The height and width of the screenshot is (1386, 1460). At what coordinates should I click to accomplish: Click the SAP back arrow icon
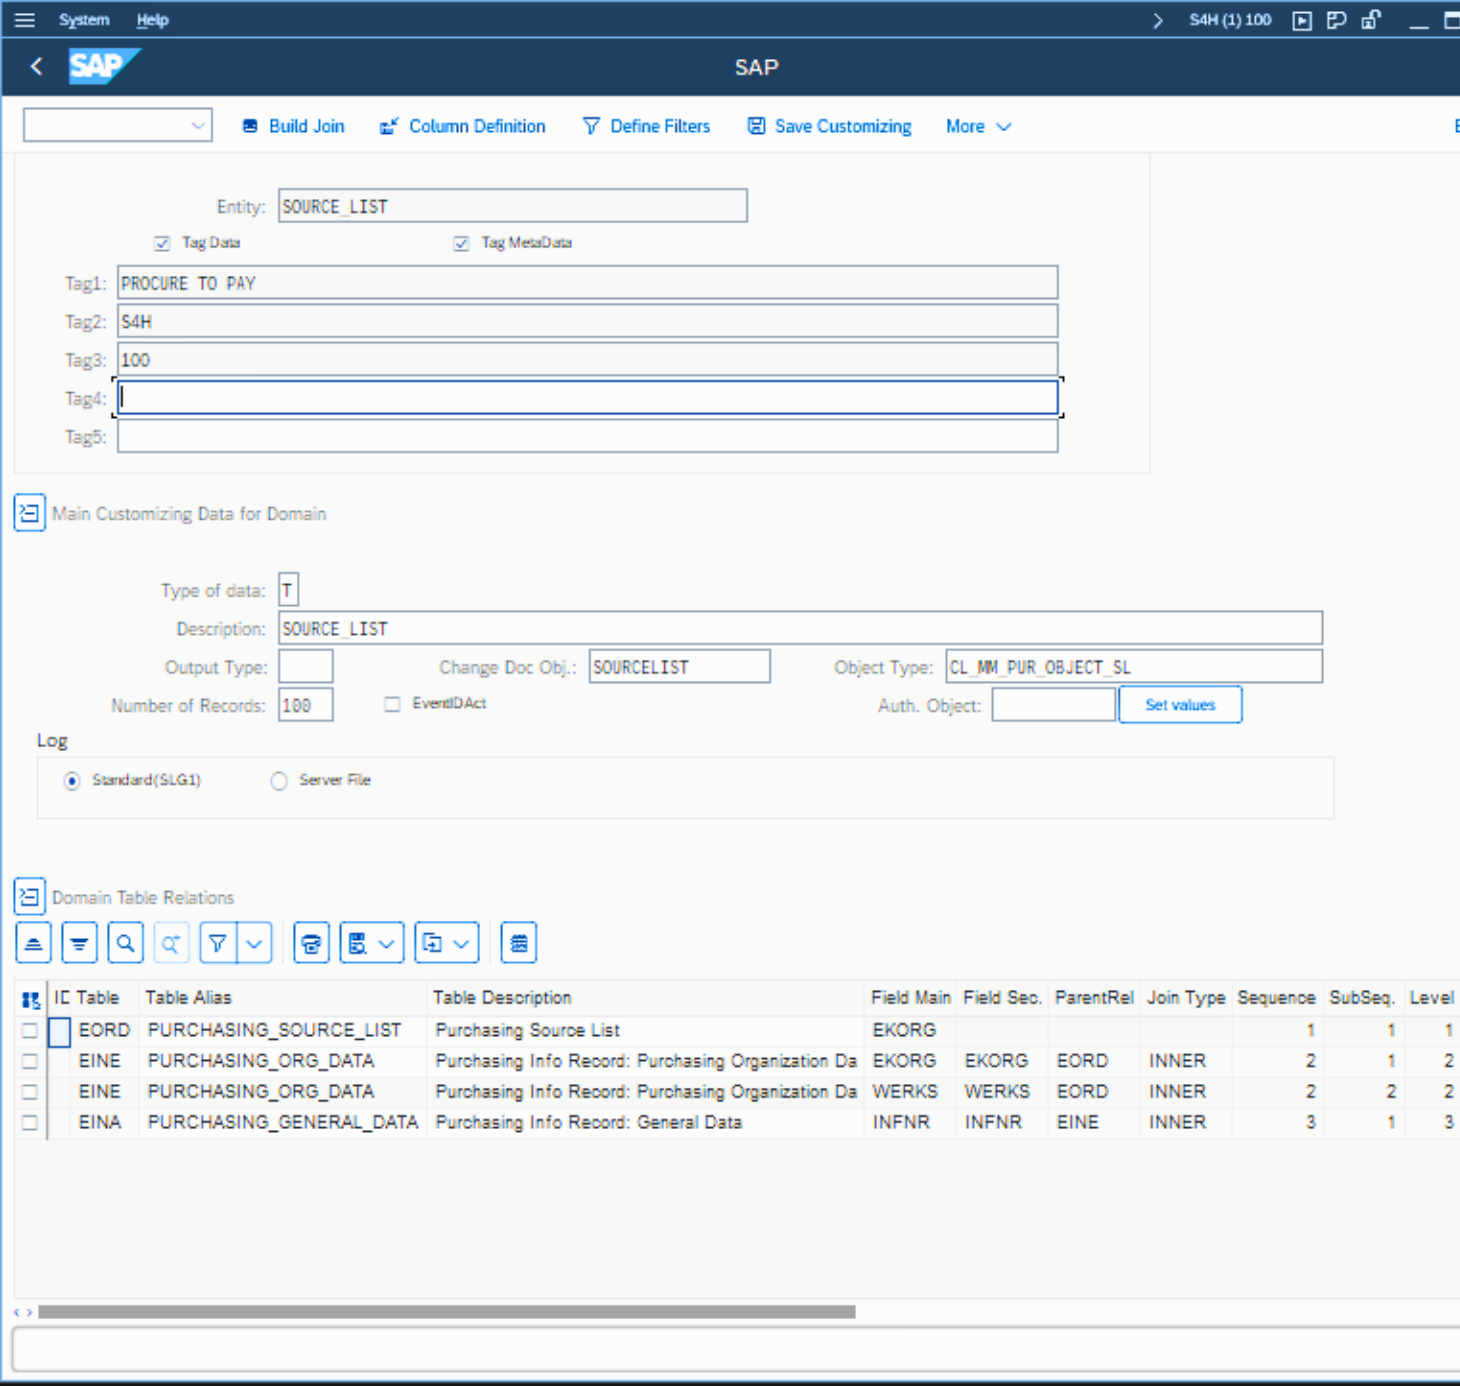point(37,67)
